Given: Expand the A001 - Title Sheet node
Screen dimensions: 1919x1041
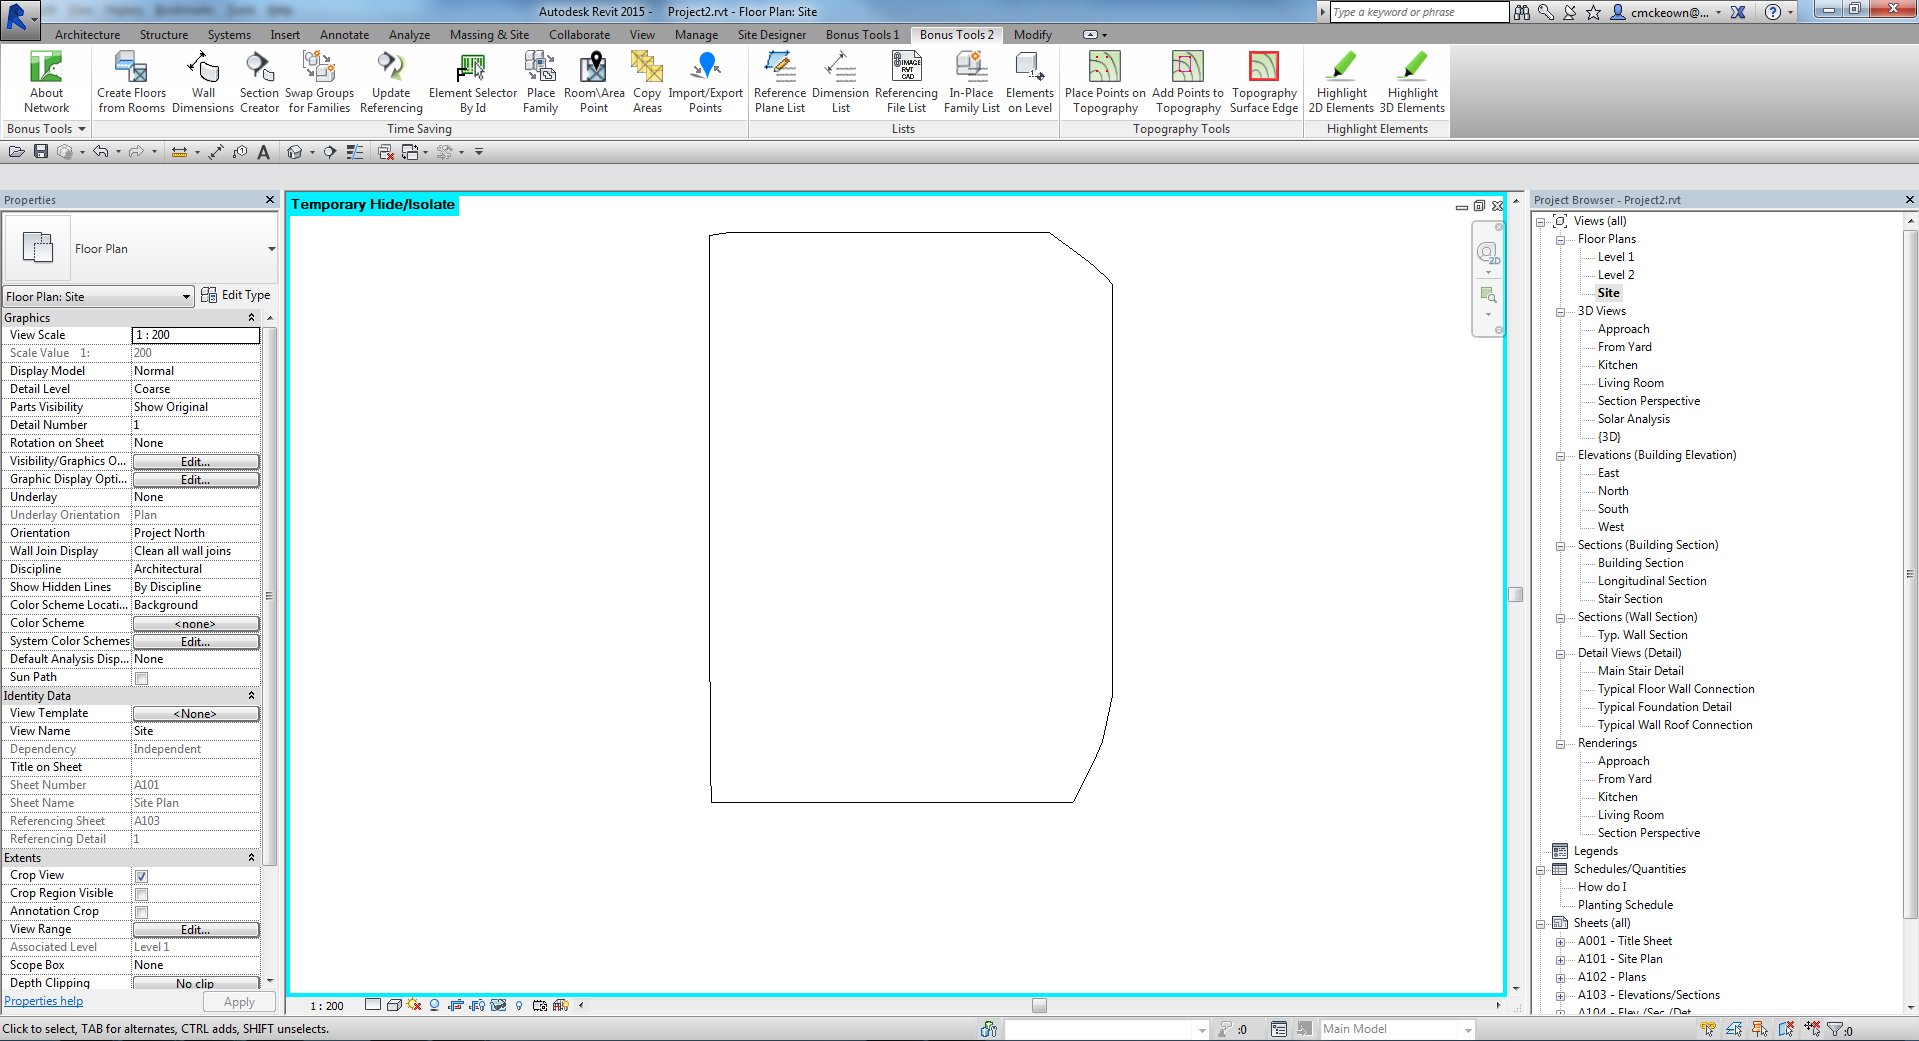Looking at the screenshot, I should coord(1561,941).
